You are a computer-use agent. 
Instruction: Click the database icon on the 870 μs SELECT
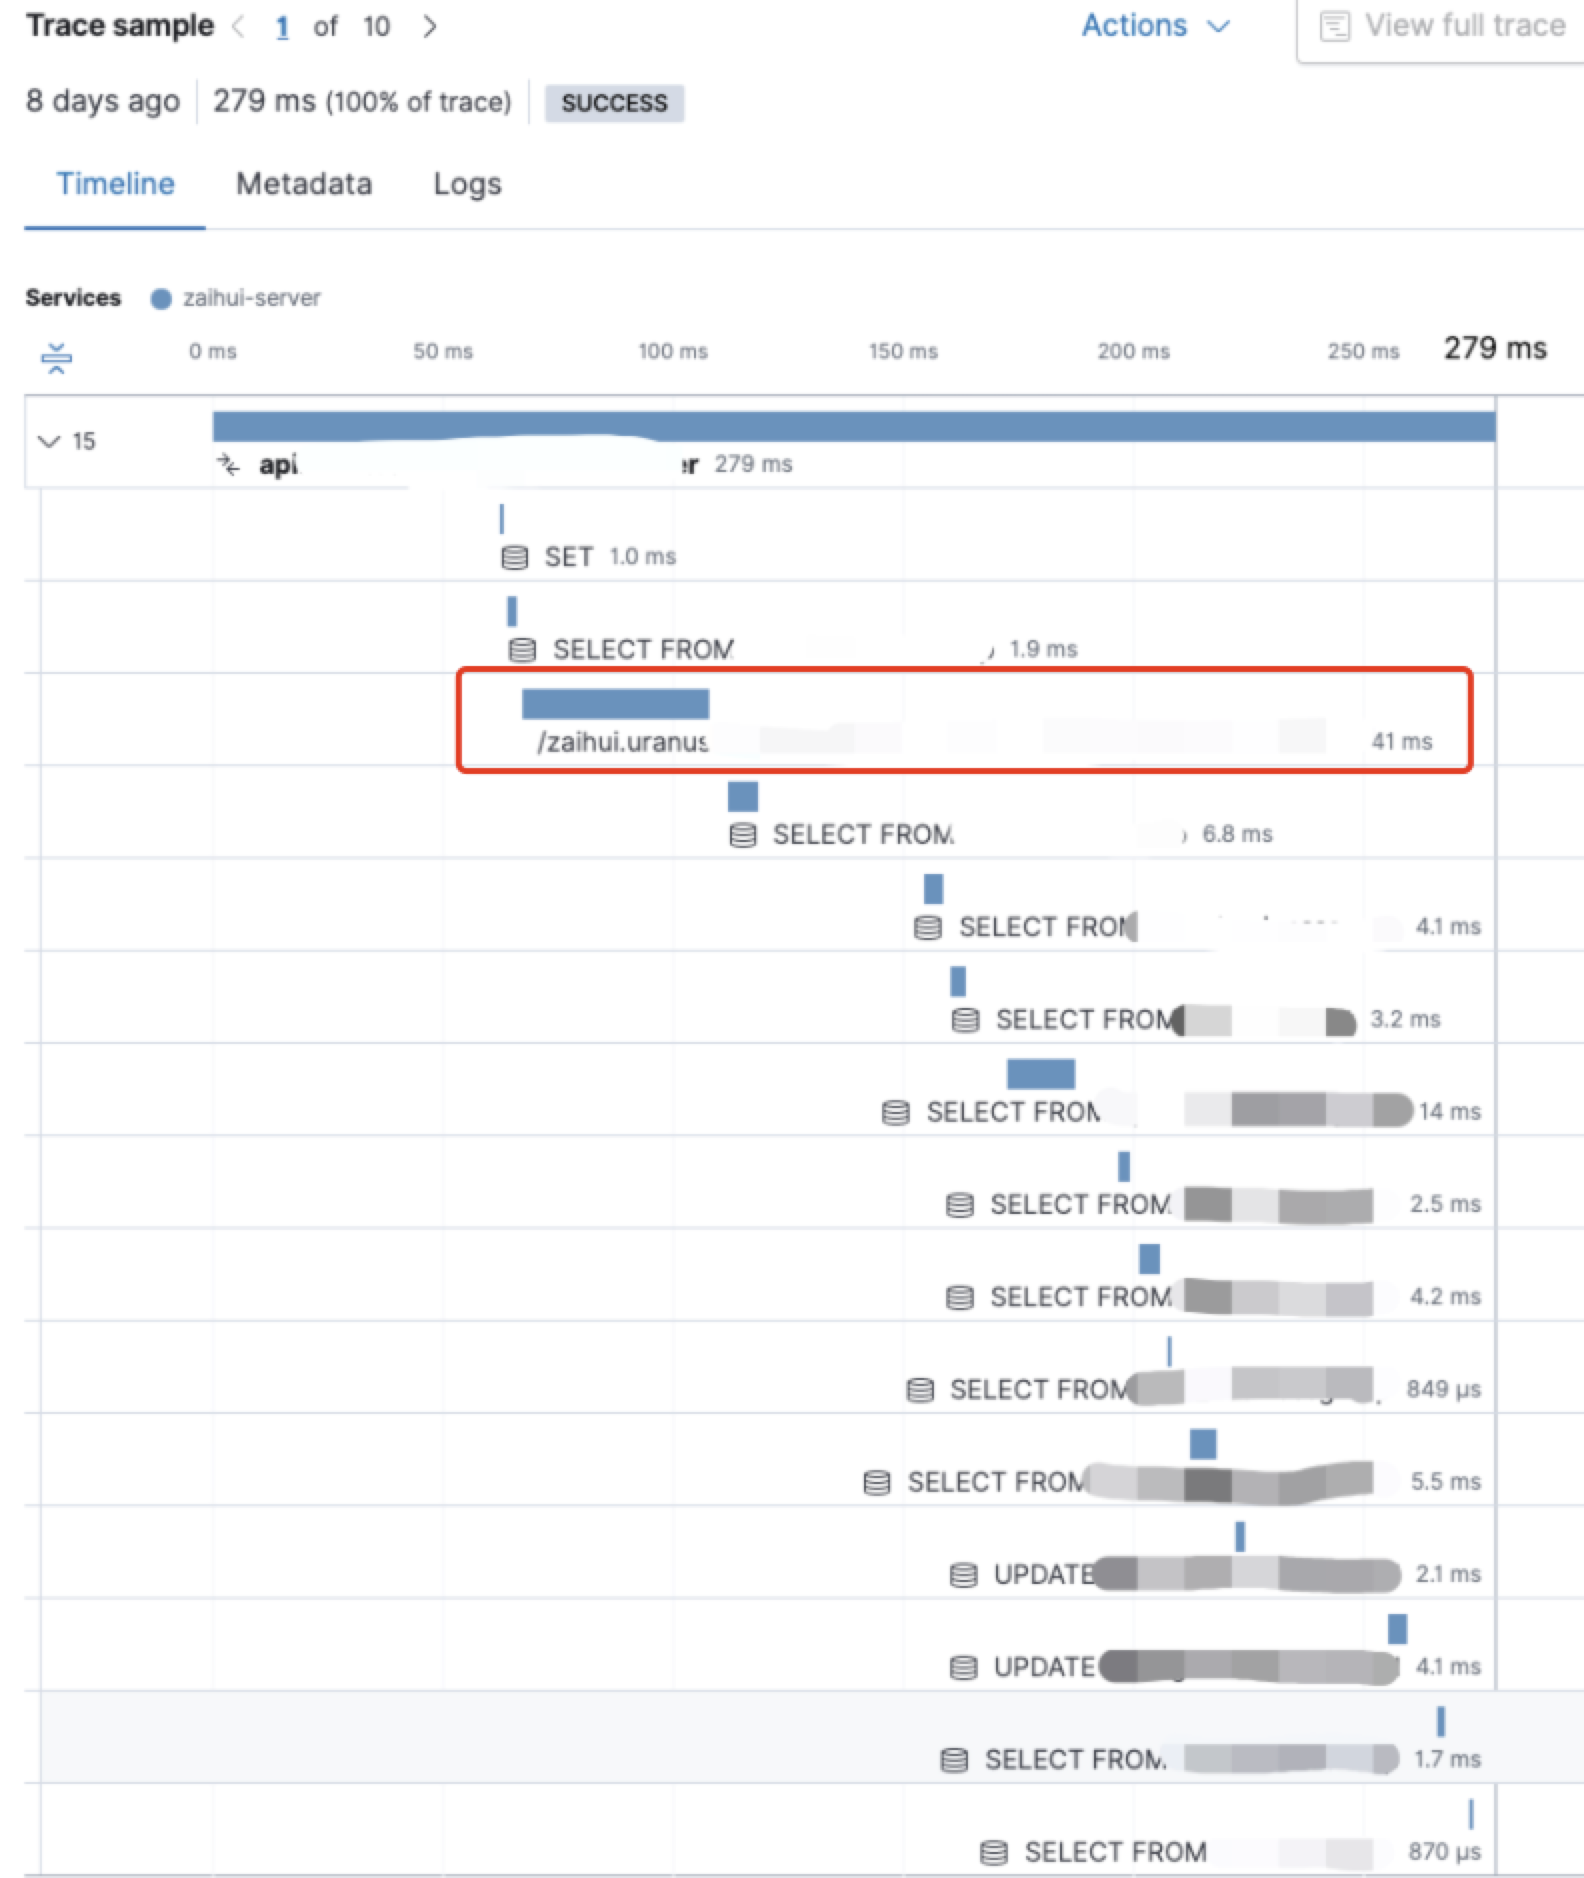tap(994, 1852)
